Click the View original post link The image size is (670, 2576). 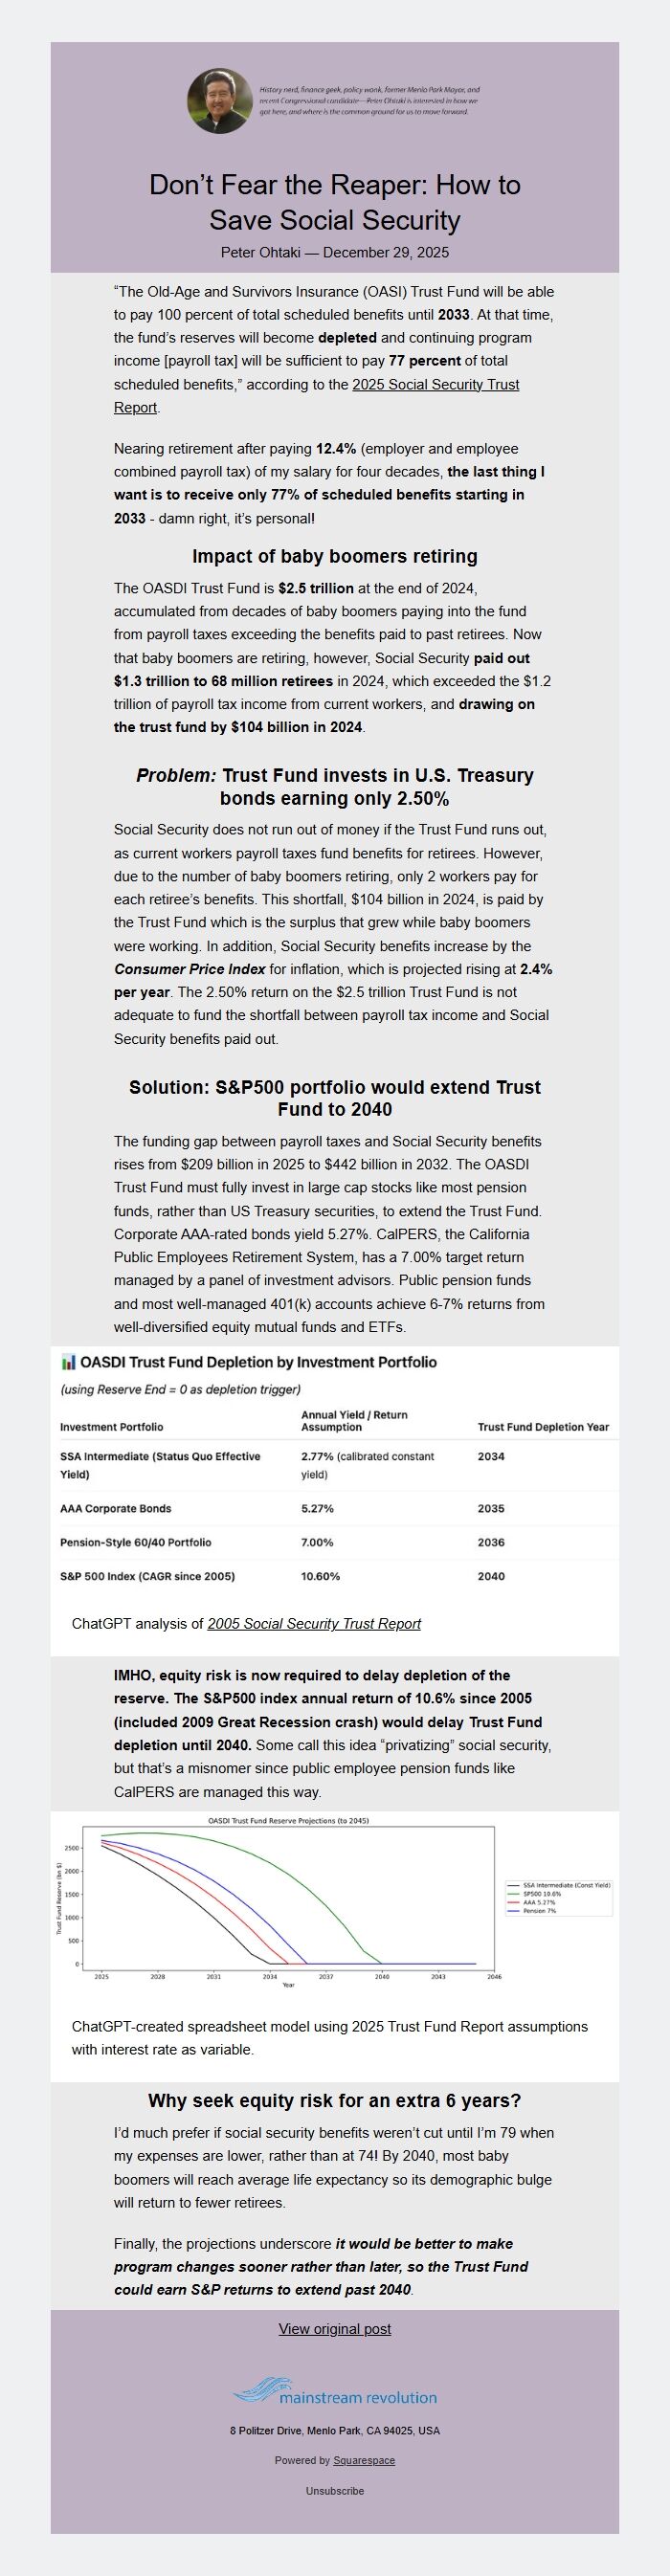click(334, 2329)
